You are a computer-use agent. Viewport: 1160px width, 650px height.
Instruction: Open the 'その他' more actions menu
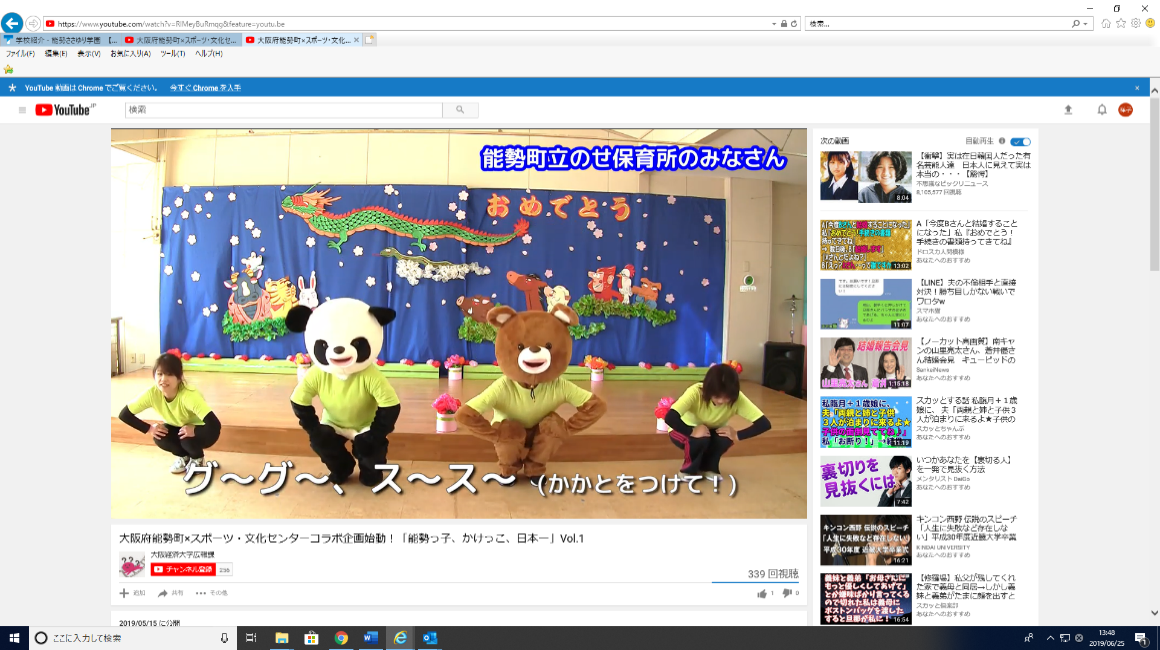click(212, 593)
